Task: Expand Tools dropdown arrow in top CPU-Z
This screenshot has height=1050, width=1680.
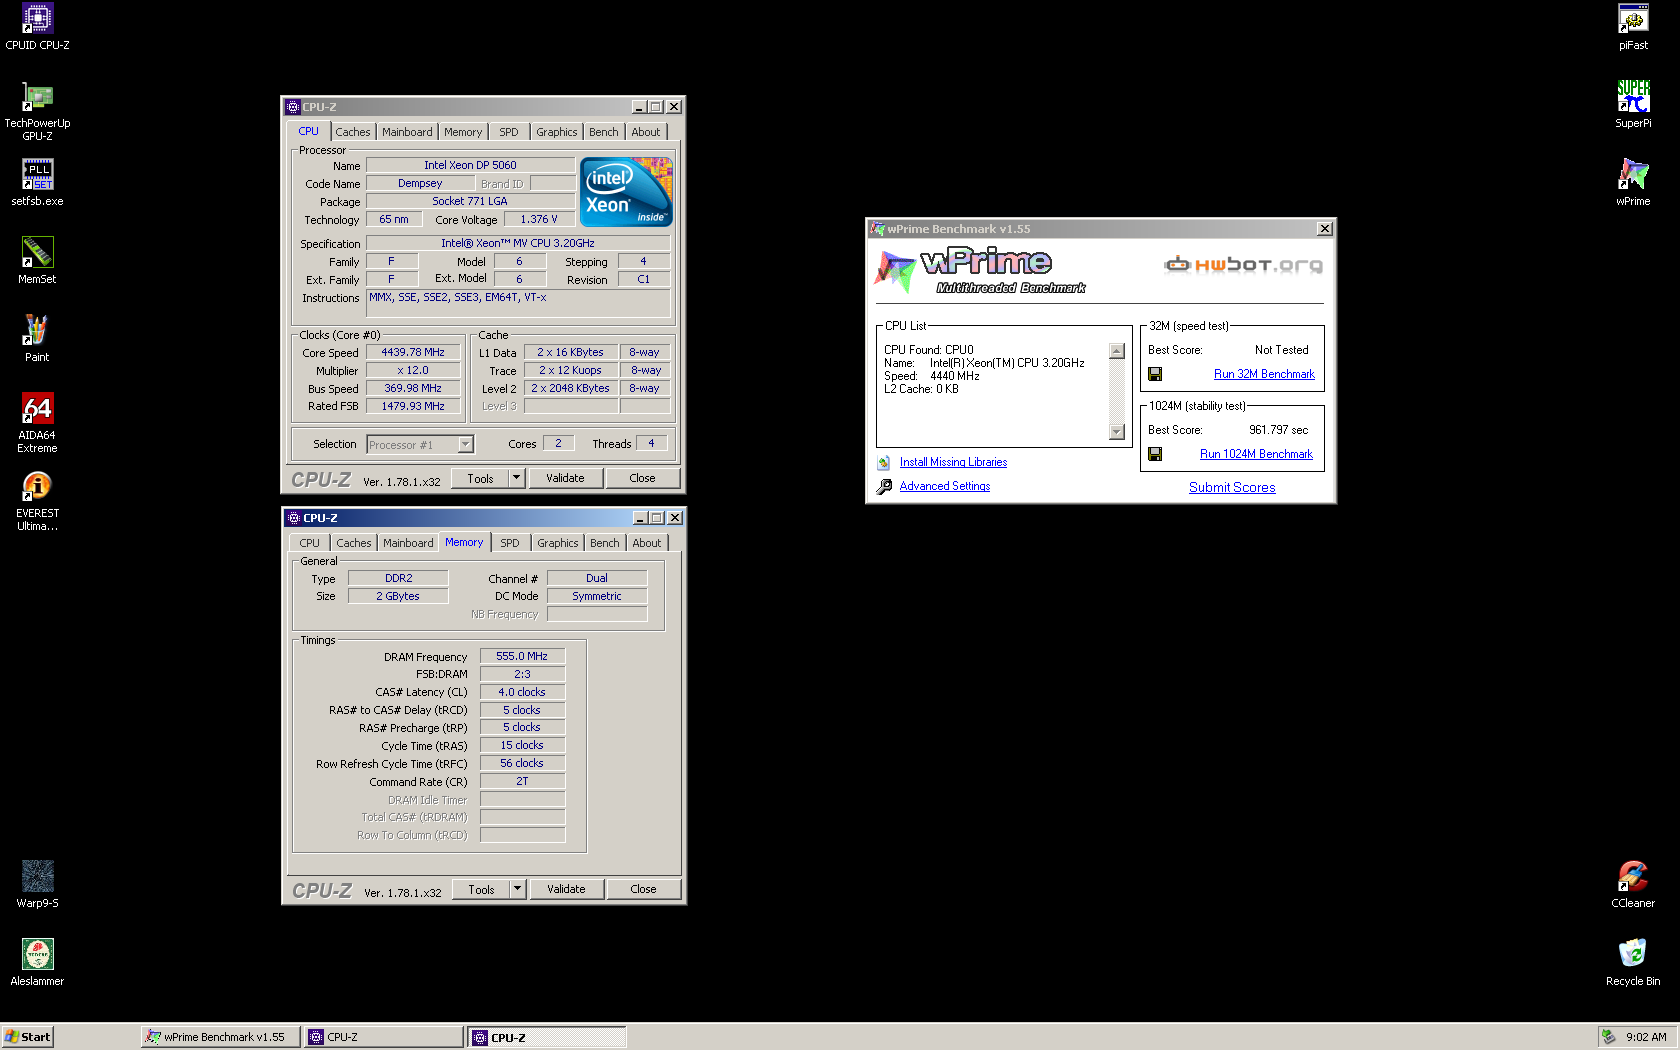Action: point(517,479)
